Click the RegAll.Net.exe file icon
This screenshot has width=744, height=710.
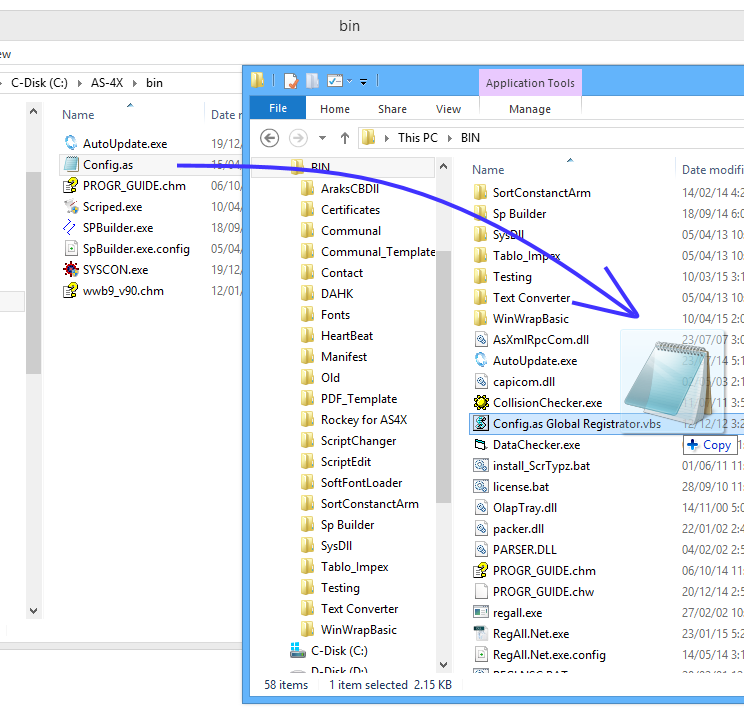tap(481, 634)
